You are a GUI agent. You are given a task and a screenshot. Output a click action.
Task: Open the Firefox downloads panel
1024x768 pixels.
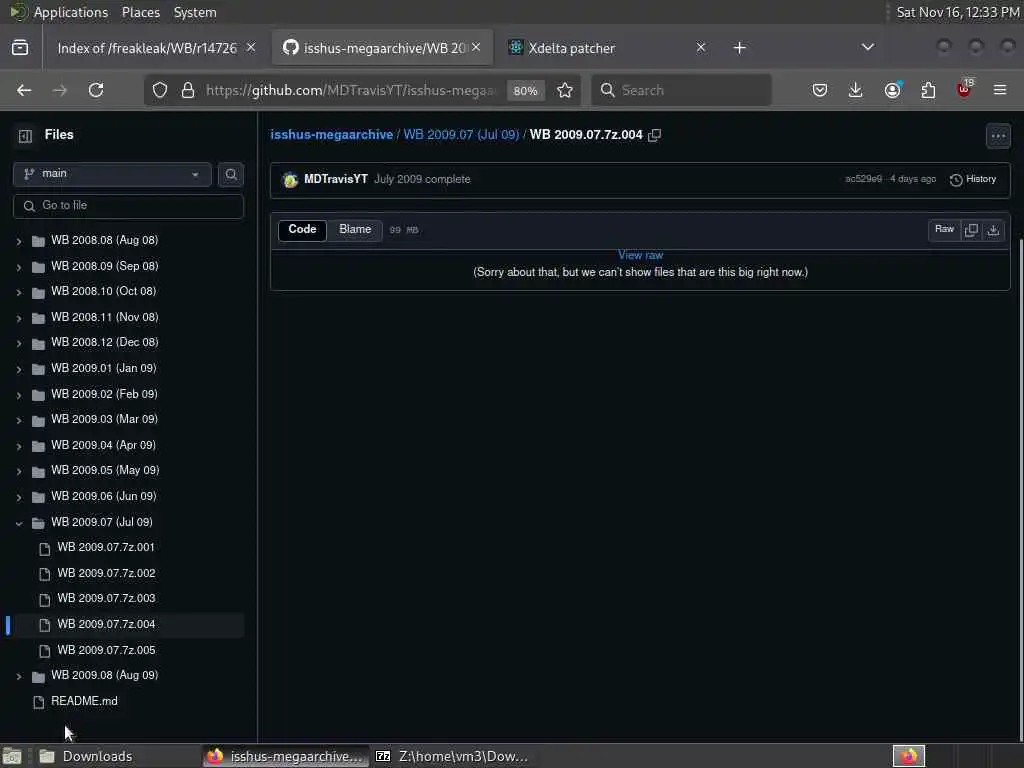856,90
